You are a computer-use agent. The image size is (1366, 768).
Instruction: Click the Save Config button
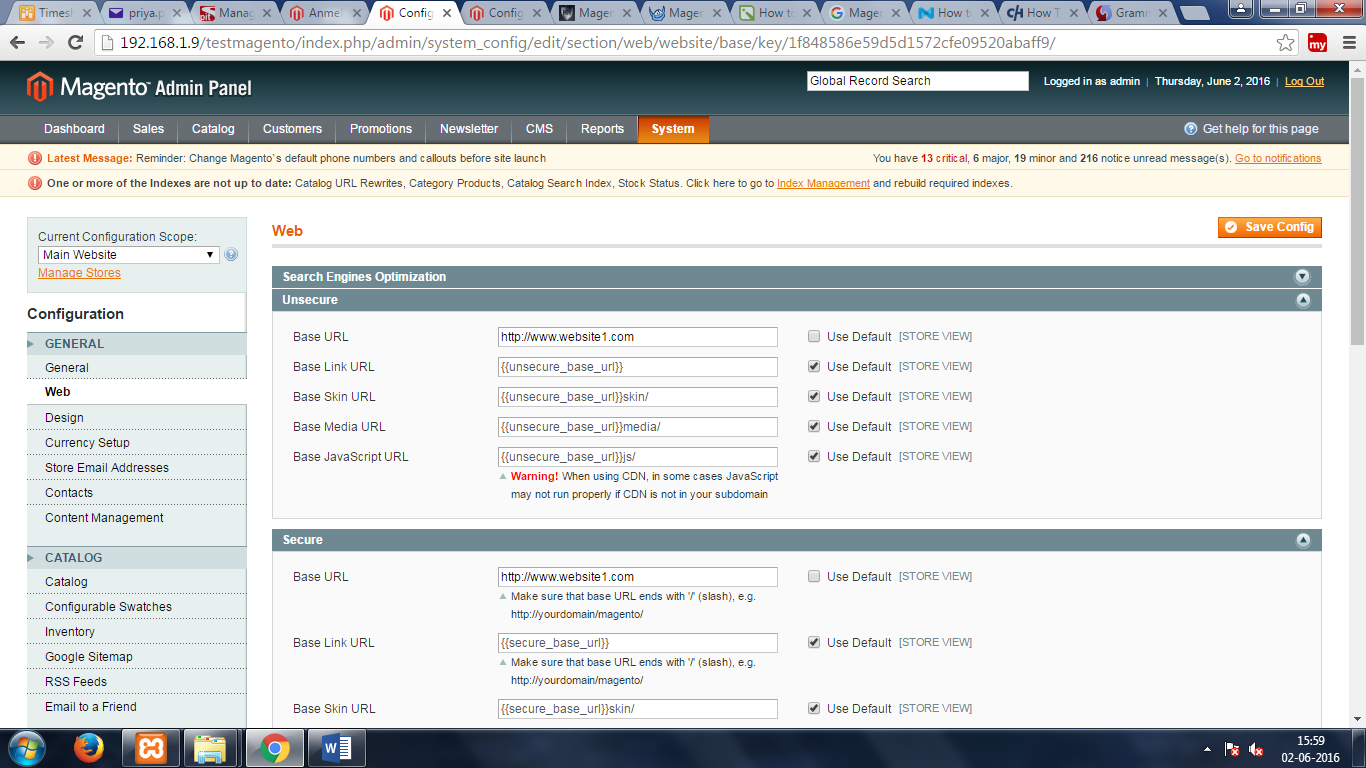pos(1270,227)
